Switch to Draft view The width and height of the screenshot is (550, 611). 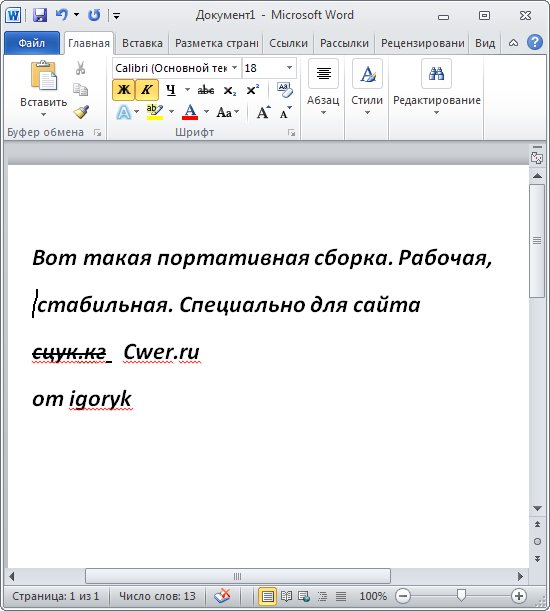[341, 596]
